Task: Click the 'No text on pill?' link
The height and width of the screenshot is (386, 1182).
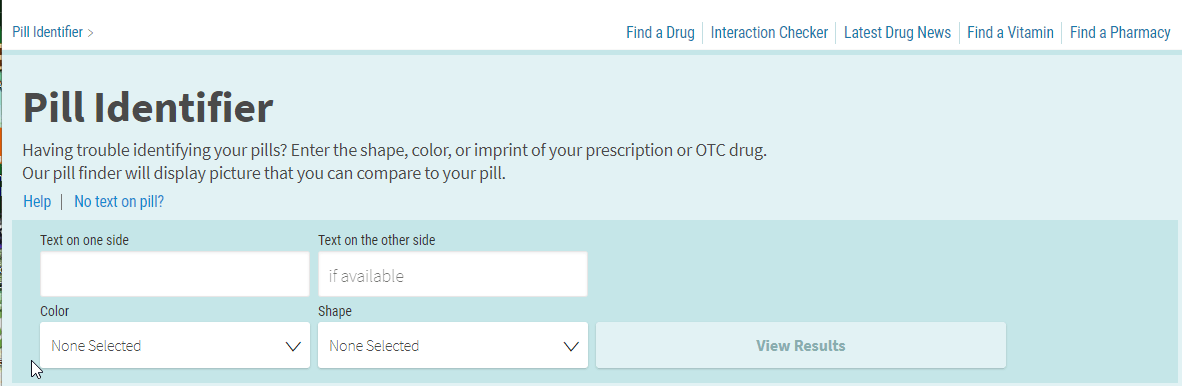Action: tap(119, 201)
